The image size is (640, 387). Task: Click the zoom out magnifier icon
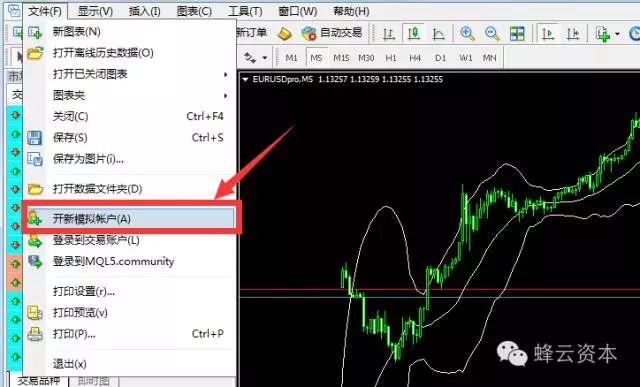(492, 33)
